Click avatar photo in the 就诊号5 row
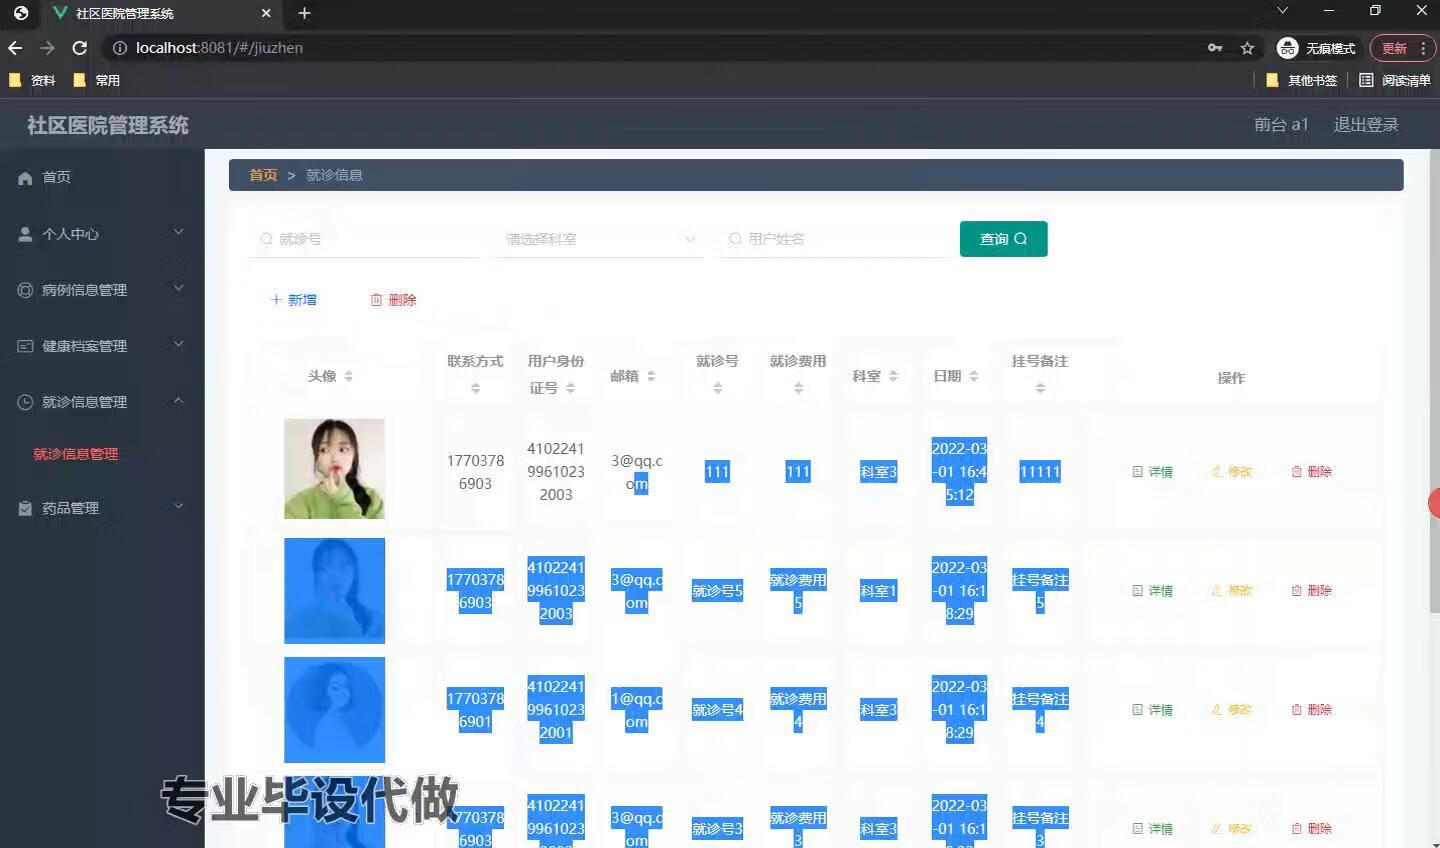The width and height of the screenshot is (1440, 848). tap(334, 591)
